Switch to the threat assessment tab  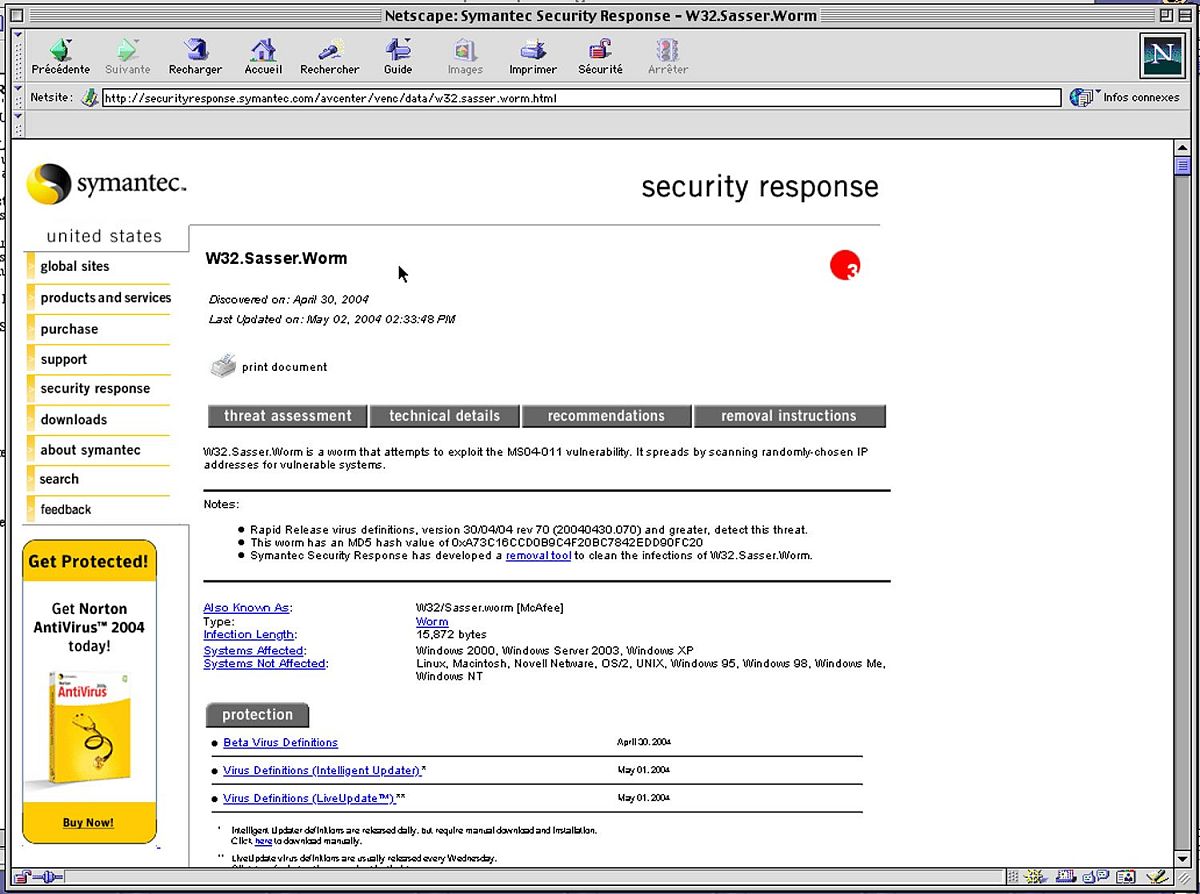pyautogui.click(x=288, y=416)
